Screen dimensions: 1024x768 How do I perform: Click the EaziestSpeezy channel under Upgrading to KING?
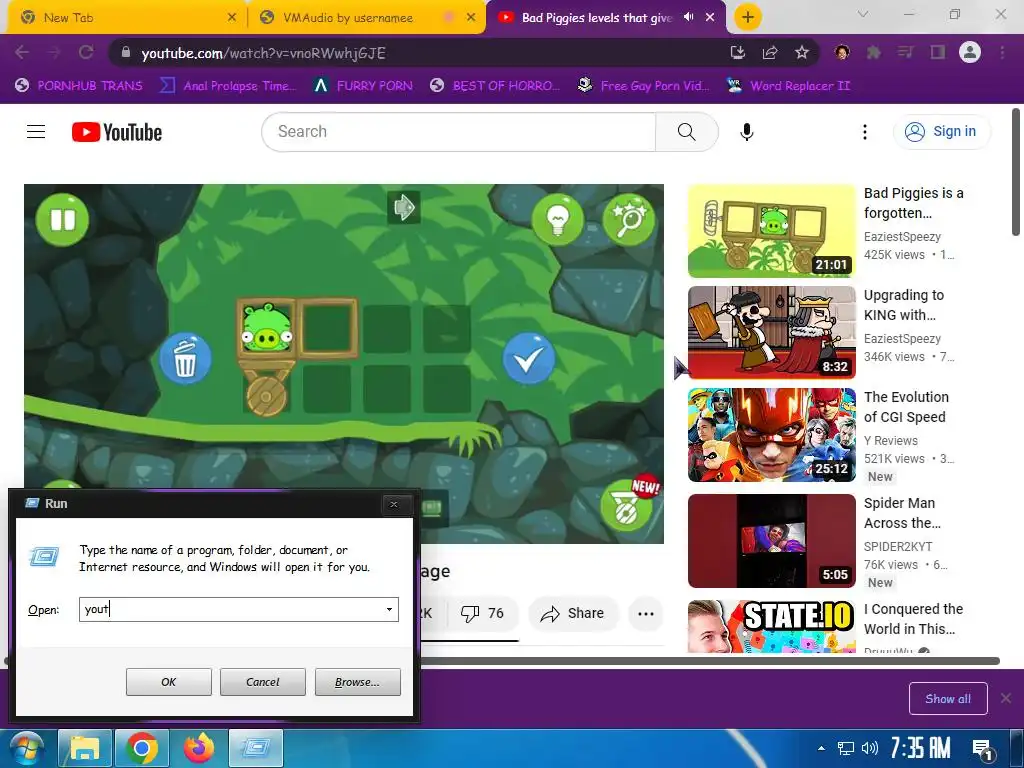point(903,338)
